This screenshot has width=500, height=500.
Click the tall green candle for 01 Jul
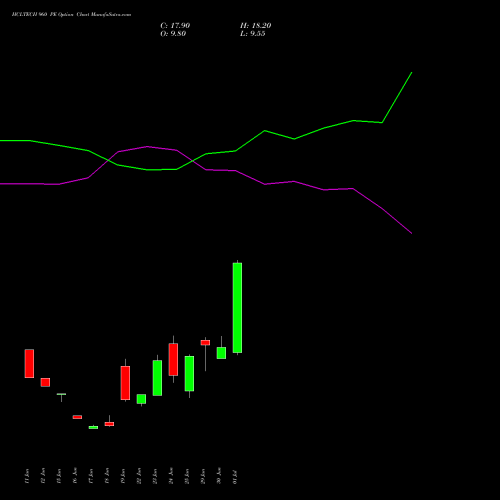coord(237,308)
